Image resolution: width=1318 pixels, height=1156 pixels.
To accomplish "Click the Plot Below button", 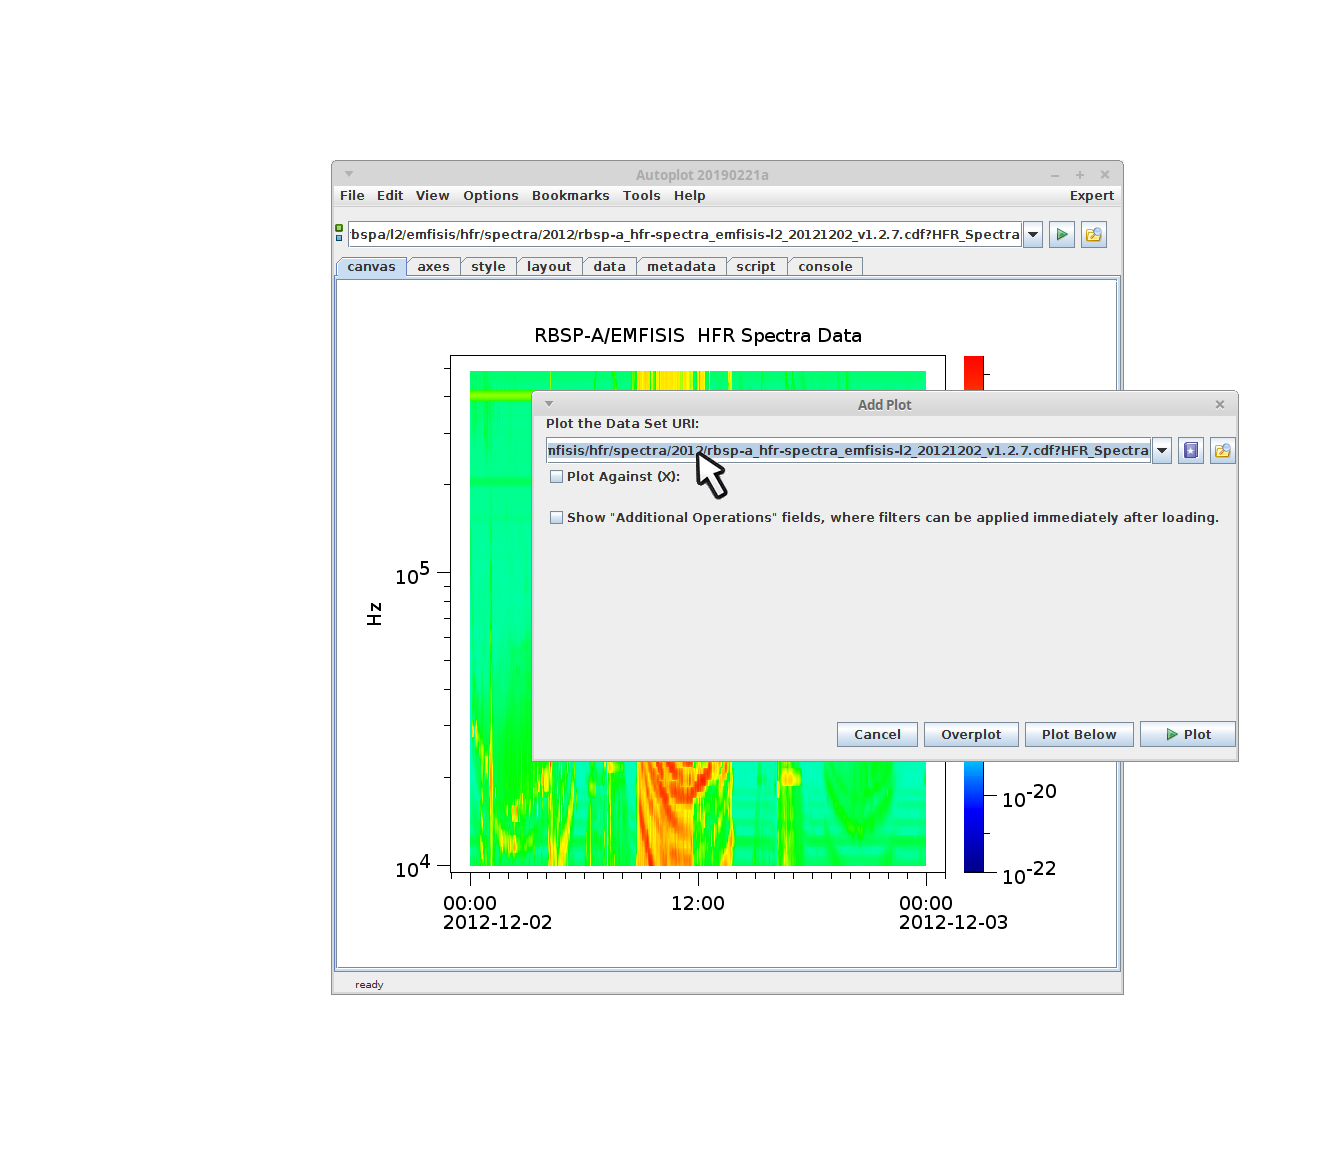I will click(x=1079, y=735).
